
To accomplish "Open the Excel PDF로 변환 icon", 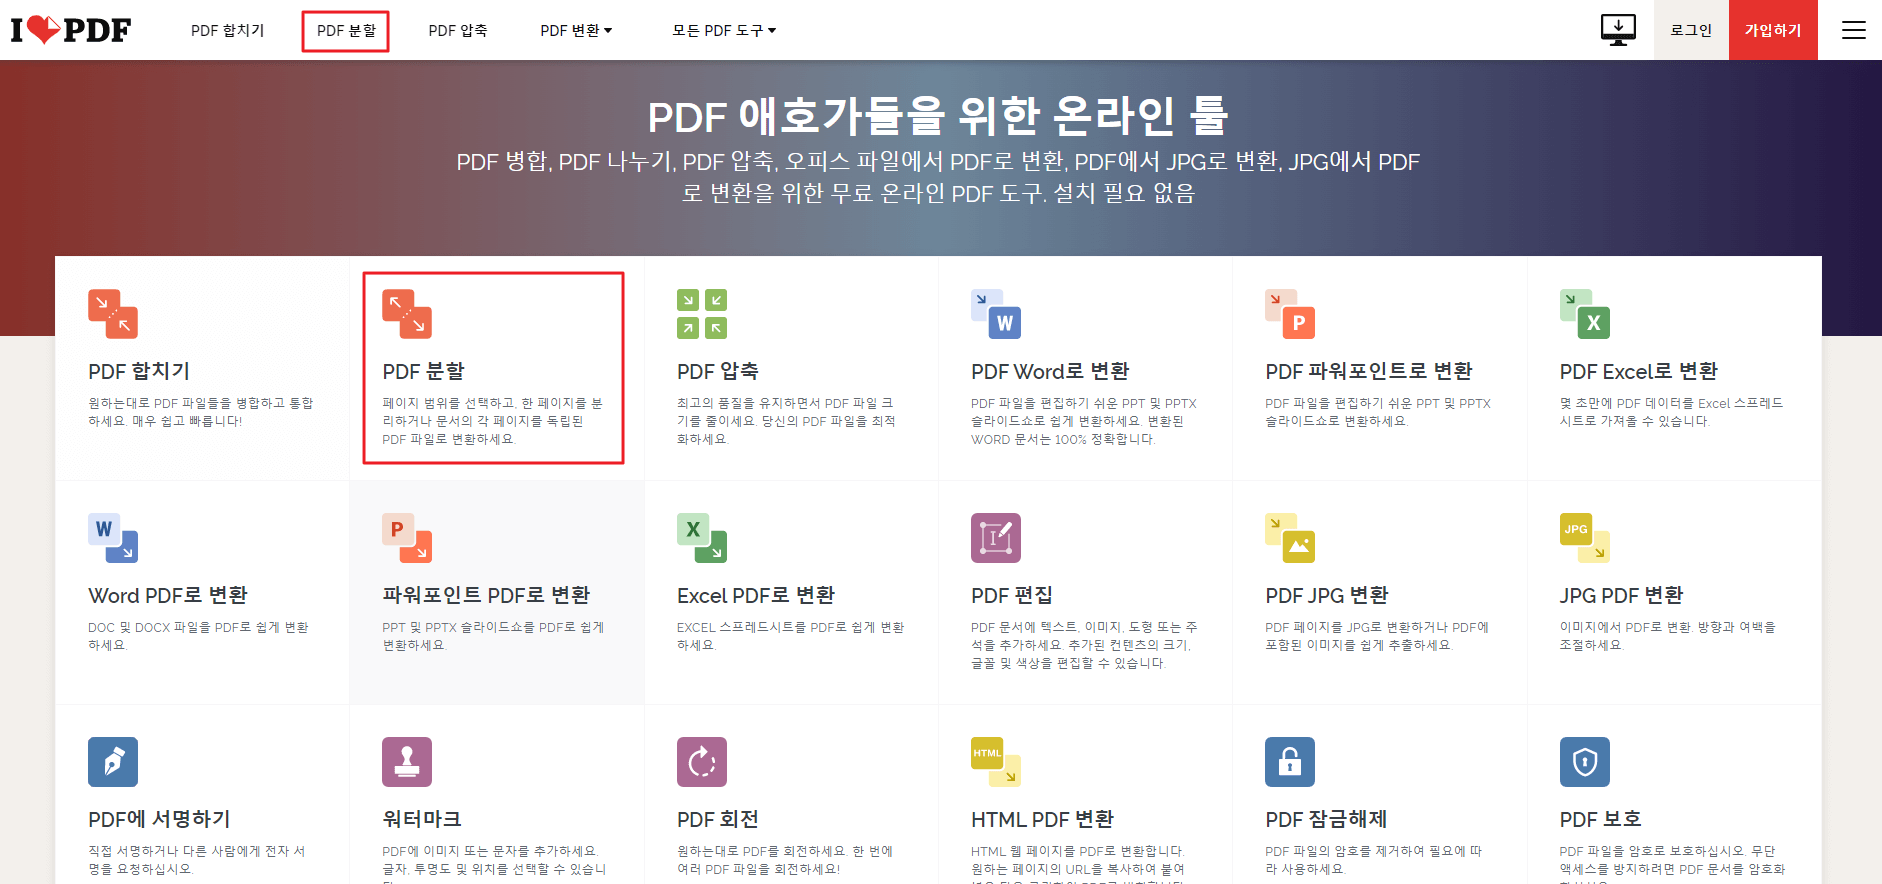I will click(702, 538).
